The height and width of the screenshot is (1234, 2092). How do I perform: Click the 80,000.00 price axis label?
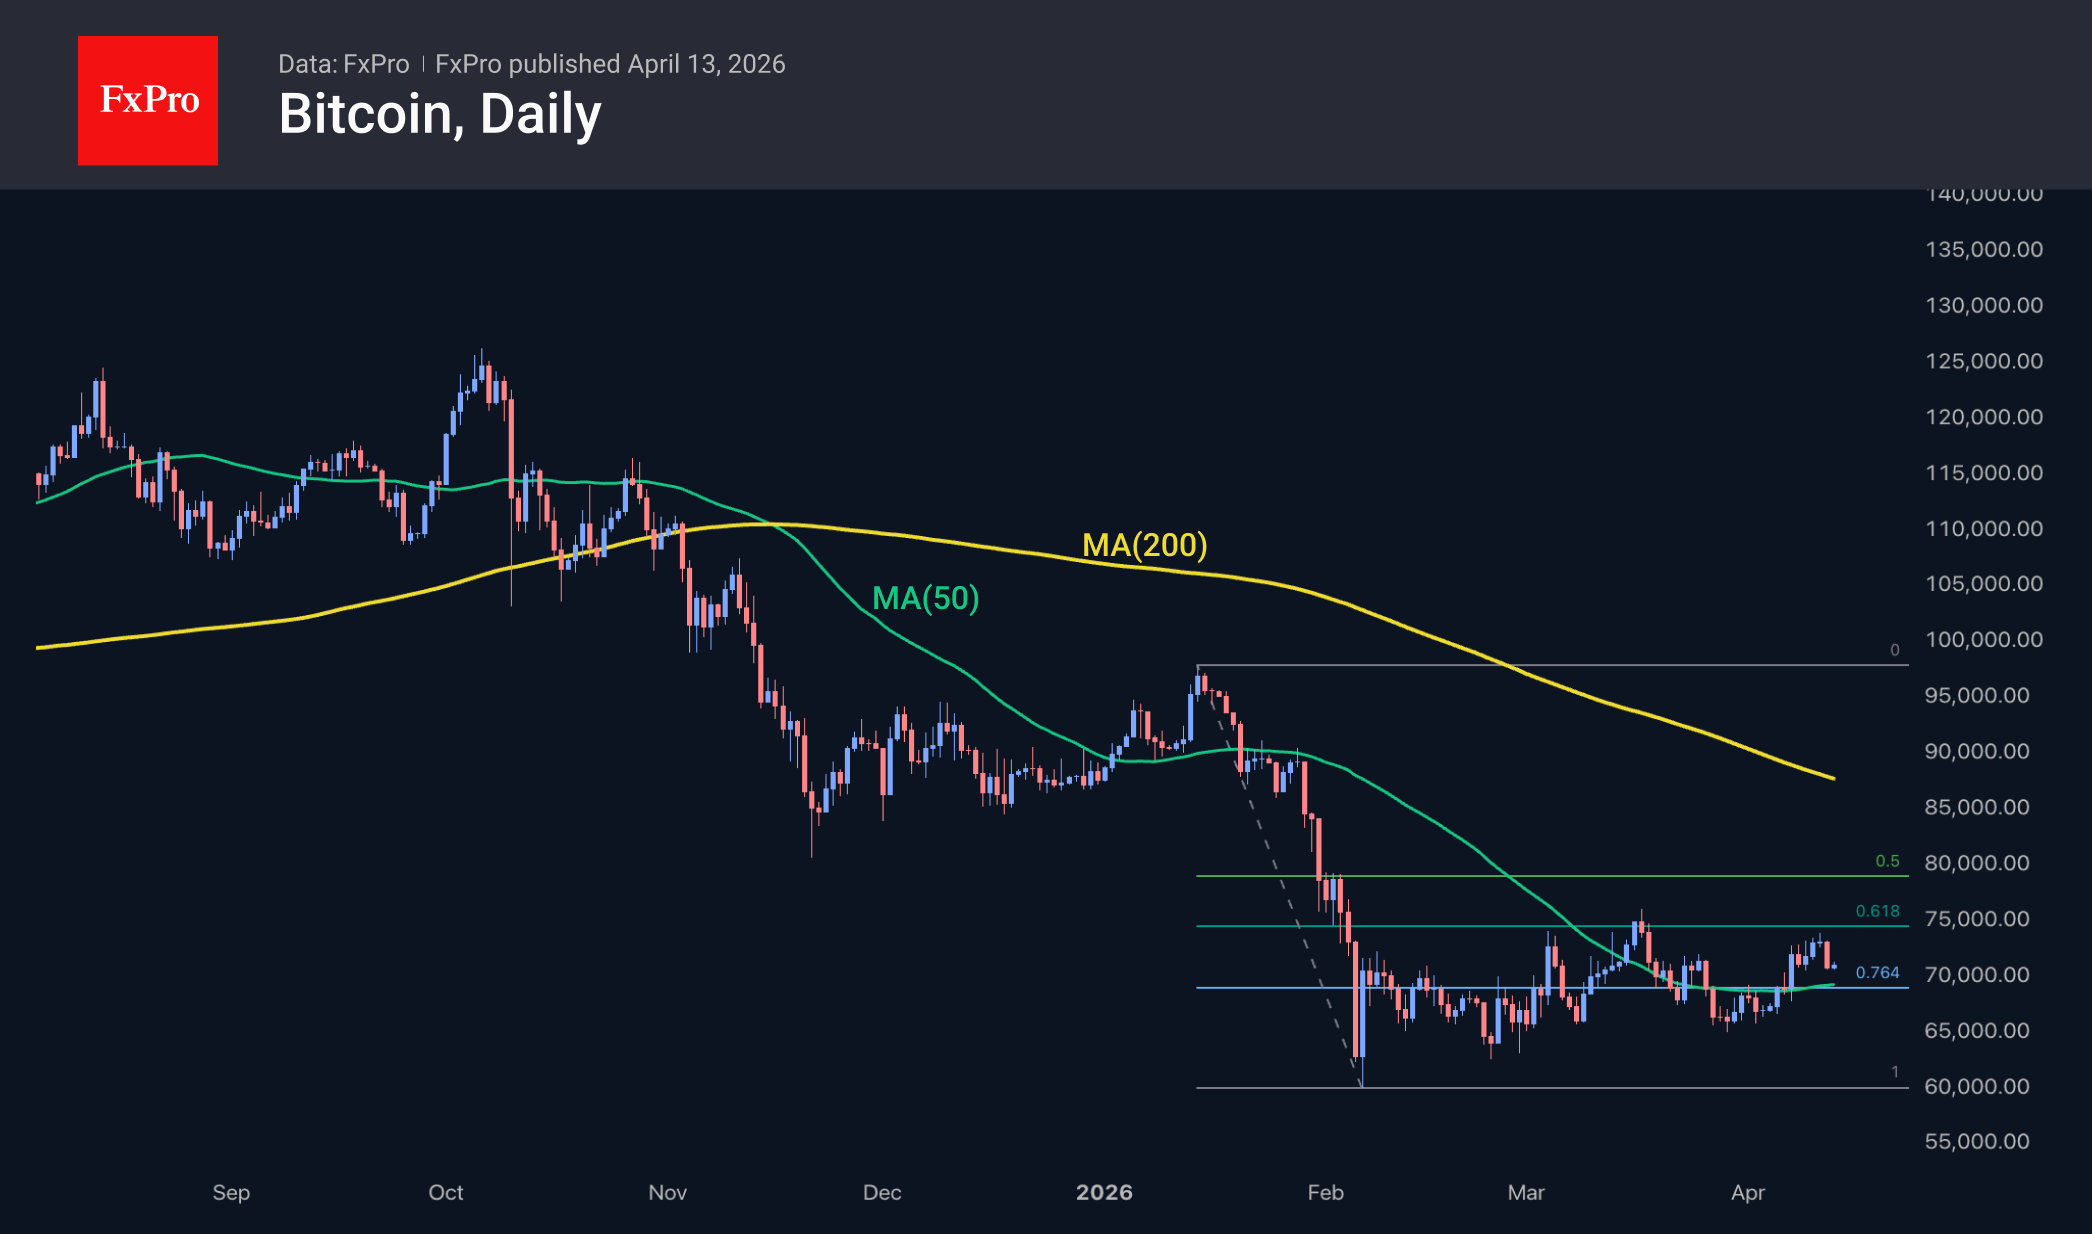click(x=1976, y=863)
